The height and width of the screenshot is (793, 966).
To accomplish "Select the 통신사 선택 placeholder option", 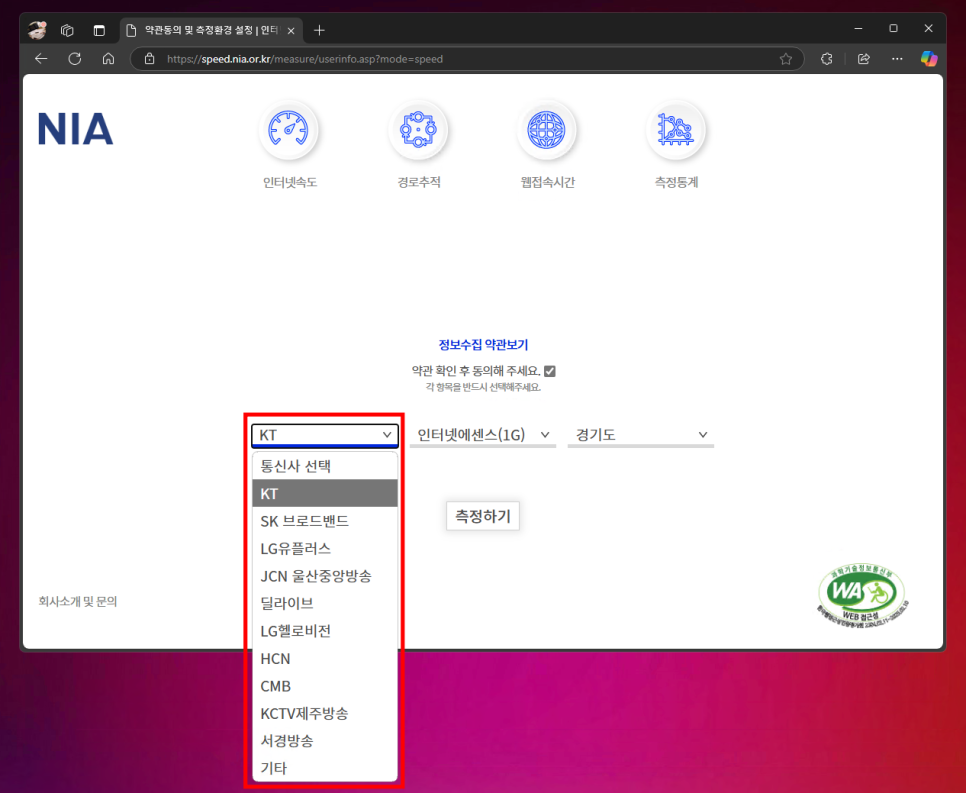I will 325,466.
